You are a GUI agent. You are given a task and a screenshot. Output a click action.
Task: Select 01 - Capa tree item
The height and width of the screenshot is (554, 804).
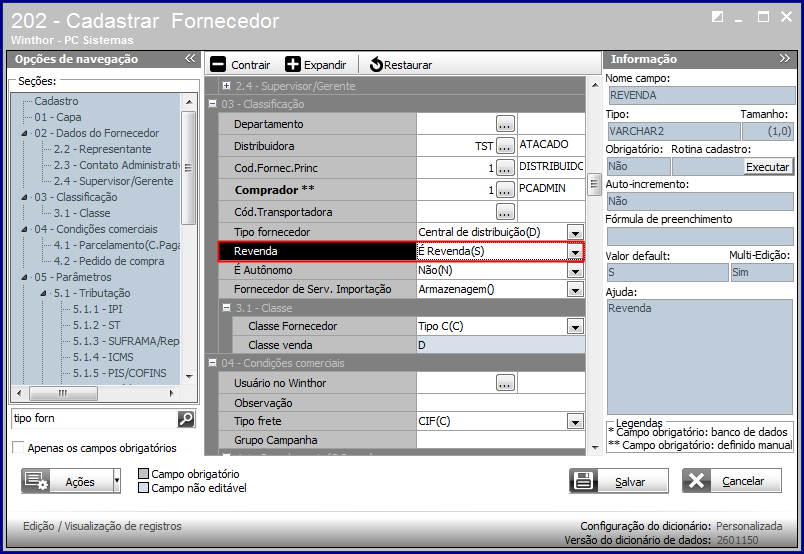coord(57,117)
